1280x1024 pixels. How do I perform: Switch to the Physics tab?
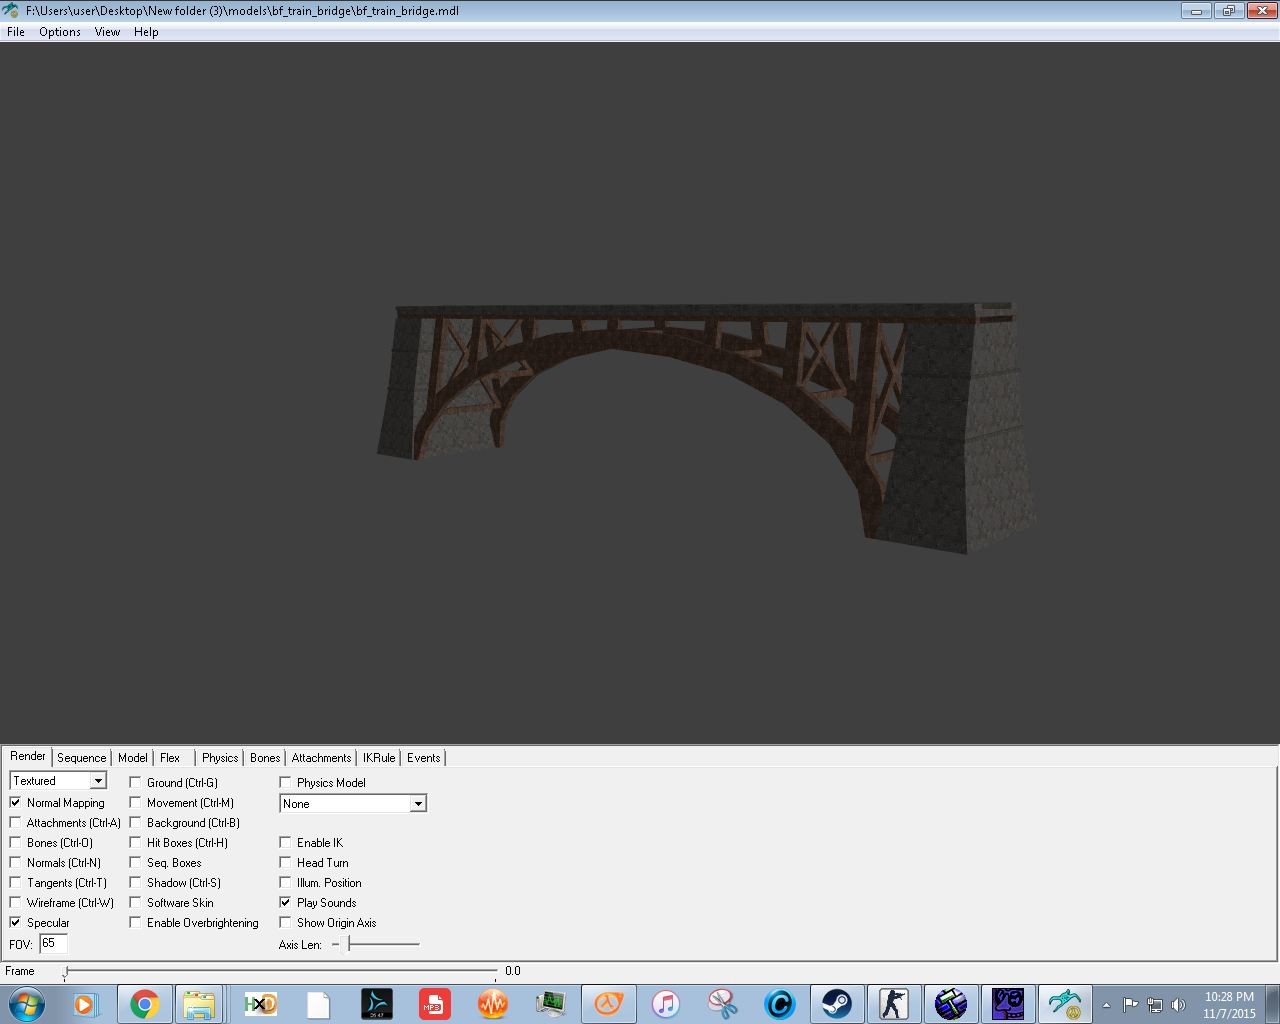(x=219, y=757)
